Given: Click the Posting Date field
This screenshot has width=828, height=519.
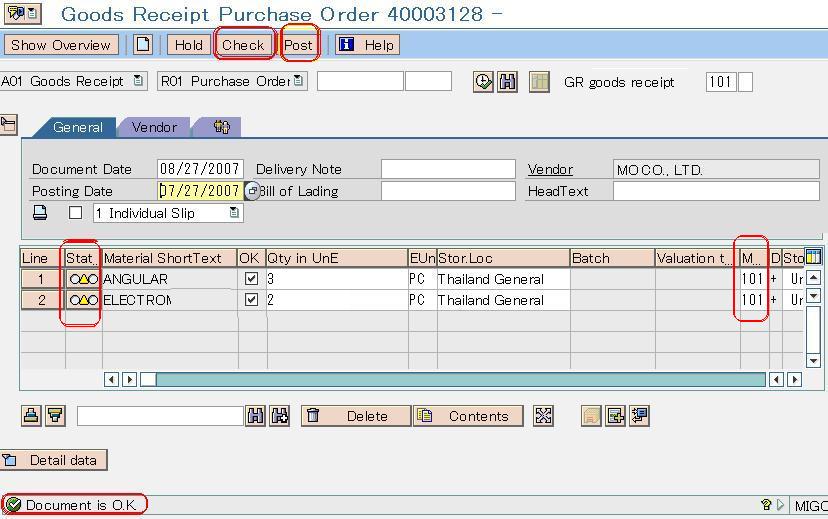Looking at the screenshot, I should point(200,191).
